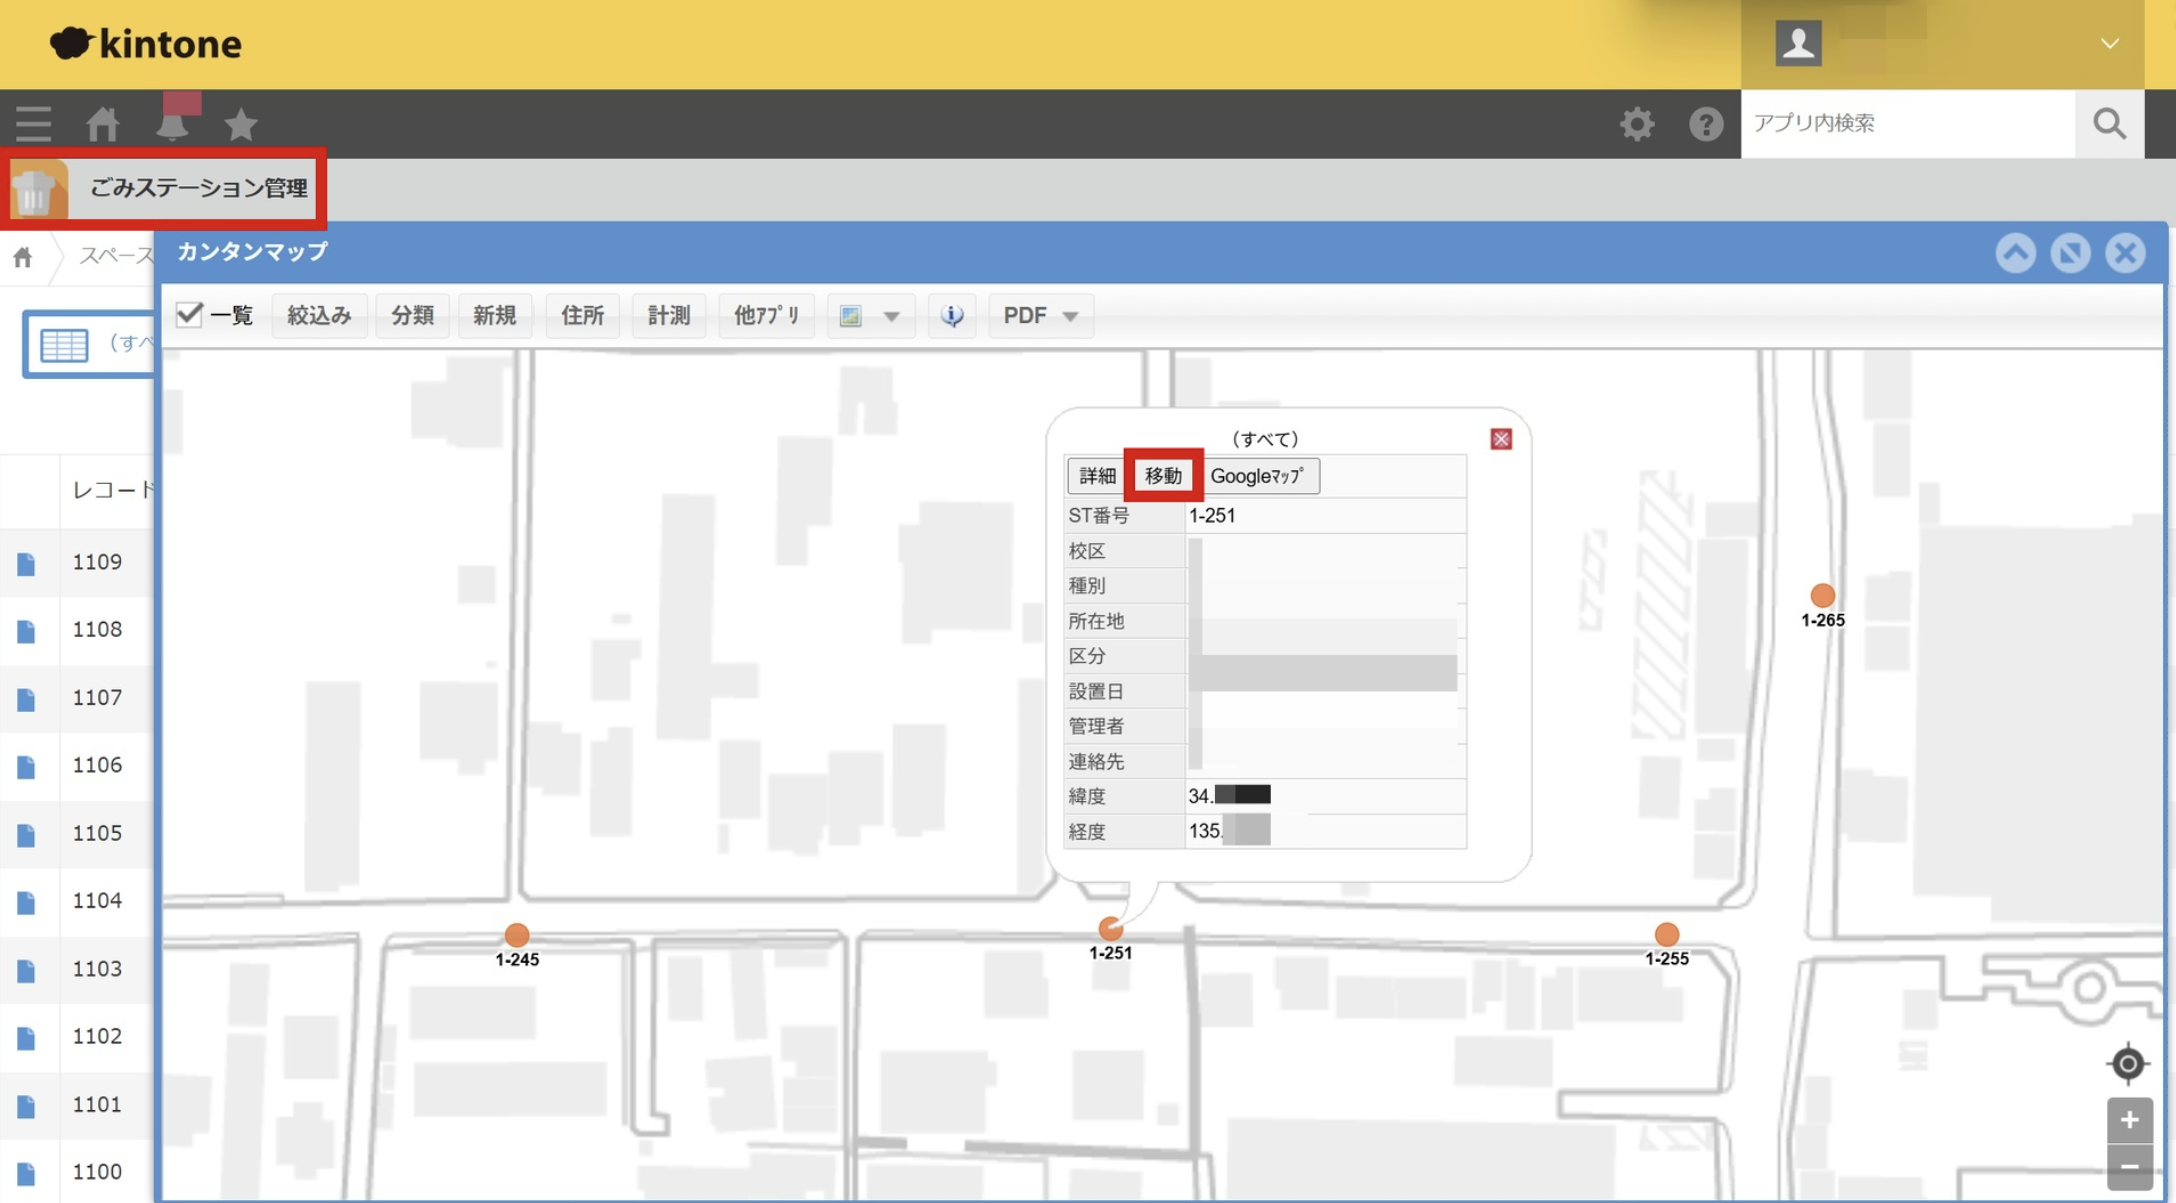The image size is (2176, 1203).
Task: Go to the kintone home icon
Action: (103, 124)
